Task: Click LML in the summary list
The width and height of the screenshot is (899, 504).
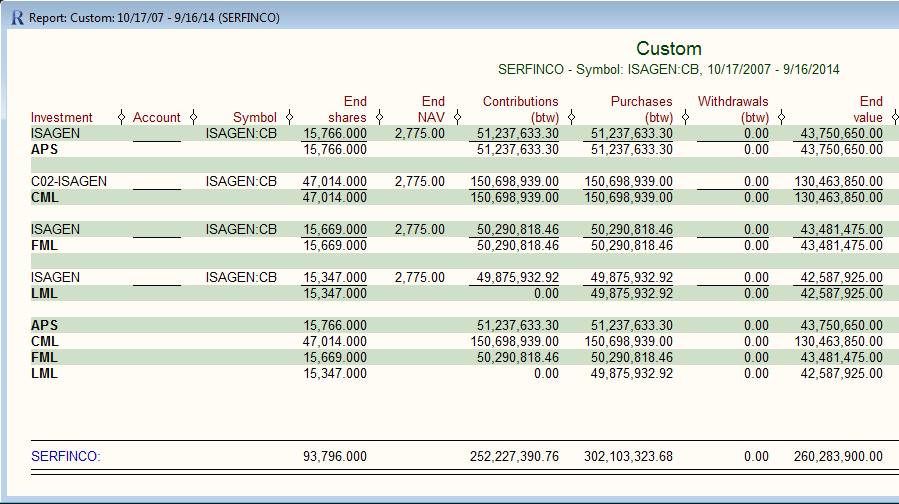Action: click(44, 373)
